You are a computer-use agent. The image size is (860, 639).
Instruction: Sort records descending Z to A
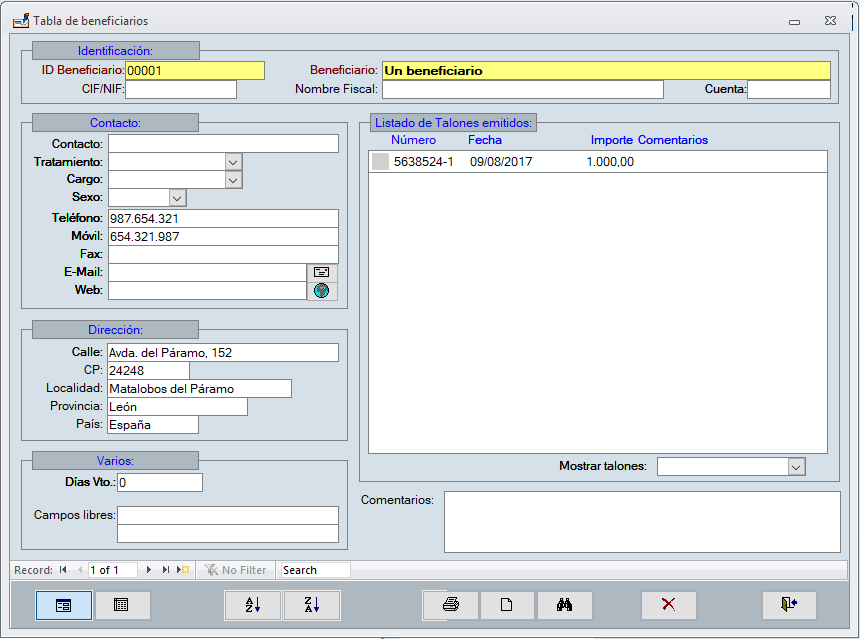(312, 605)
